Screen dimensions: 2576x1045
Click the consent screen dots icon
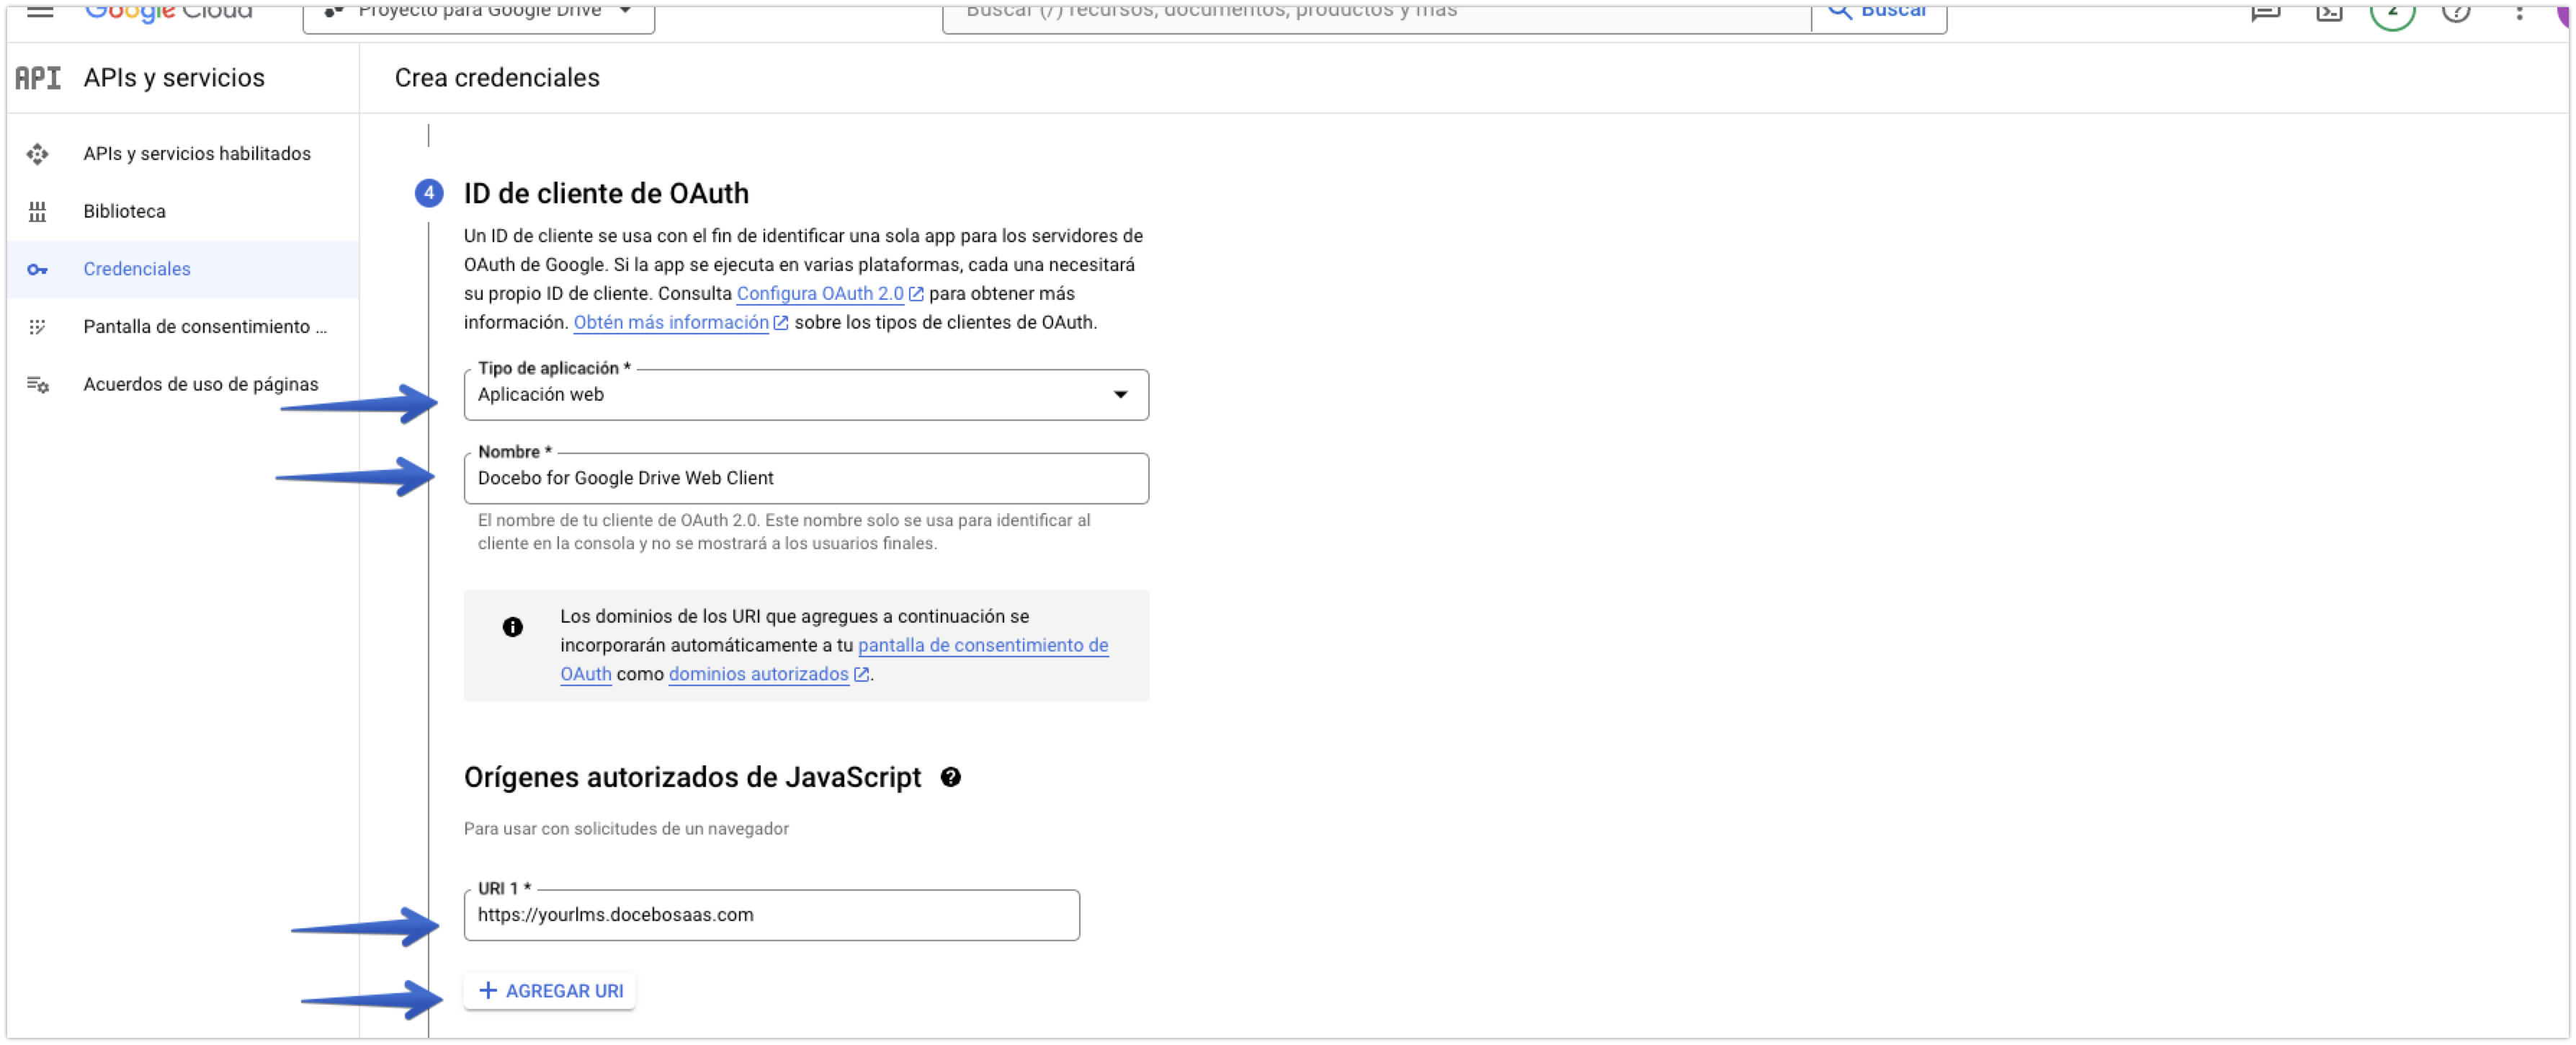38,327
